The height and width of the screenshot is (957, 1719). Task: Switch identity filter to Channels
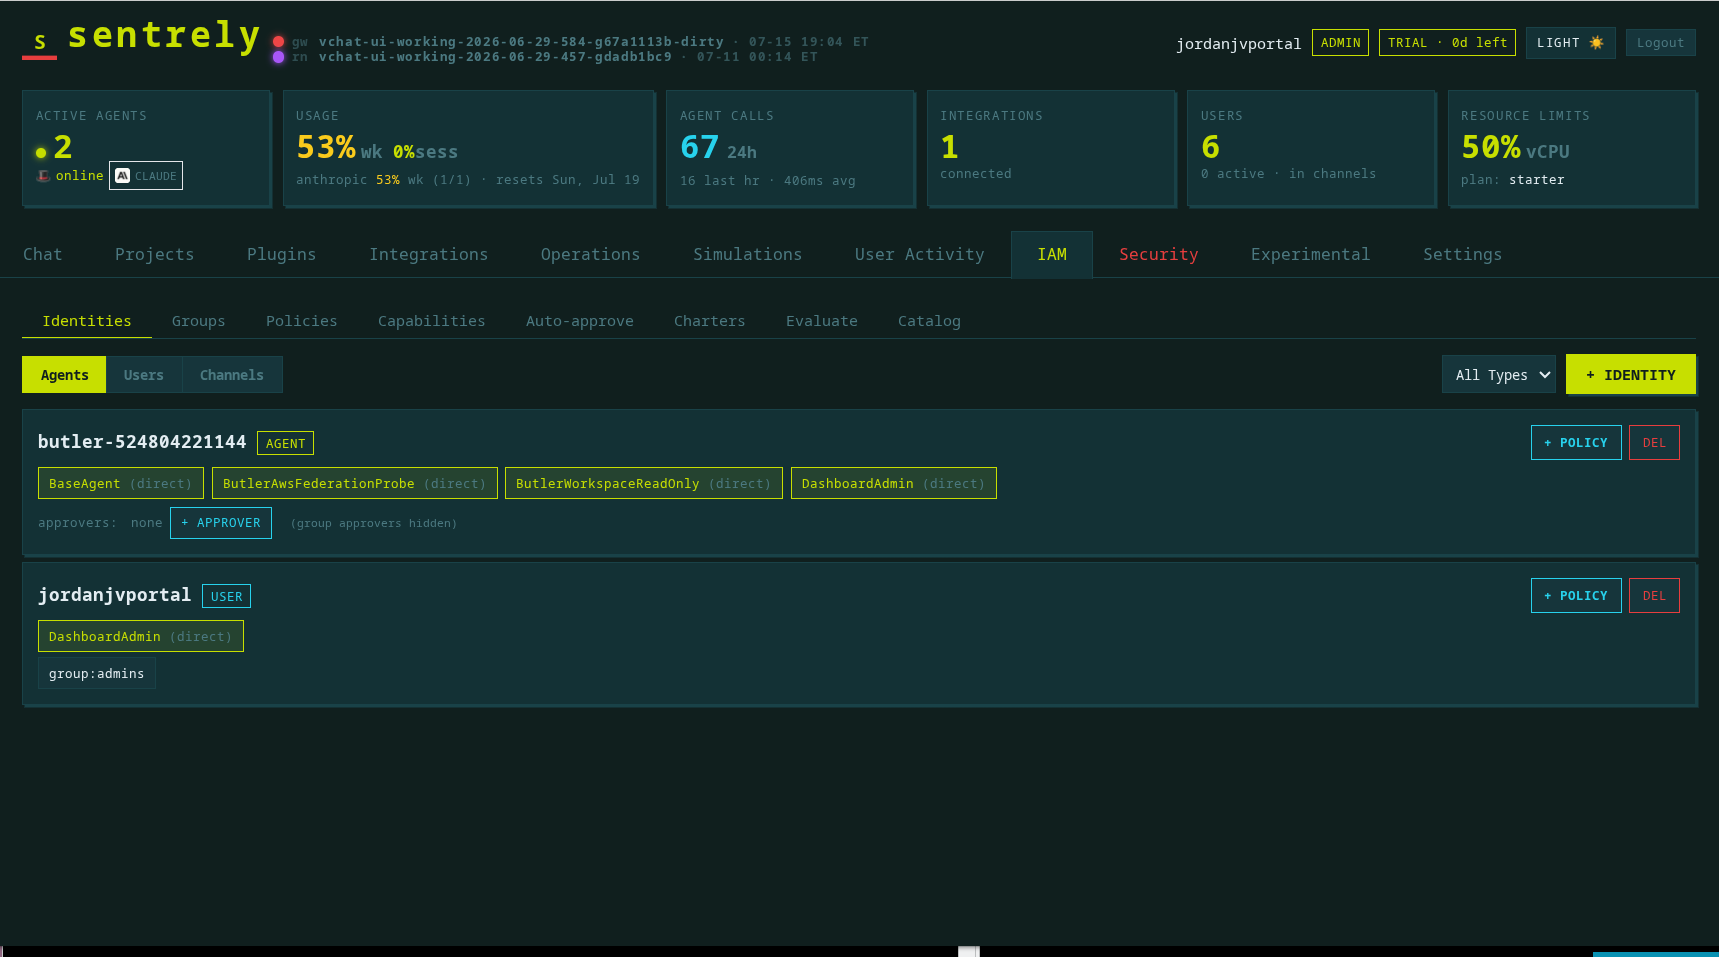tap(232, 375)
